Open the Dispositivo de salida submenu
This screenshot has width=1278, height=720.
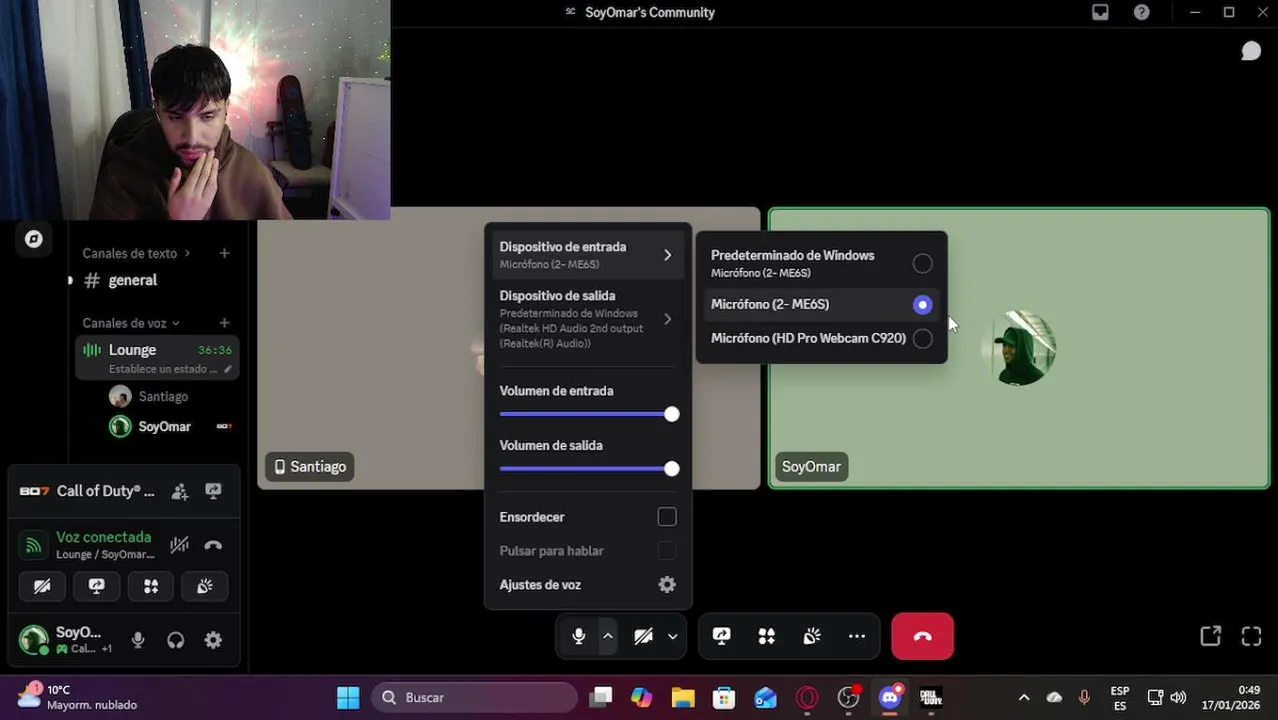(x=588, y=319)
